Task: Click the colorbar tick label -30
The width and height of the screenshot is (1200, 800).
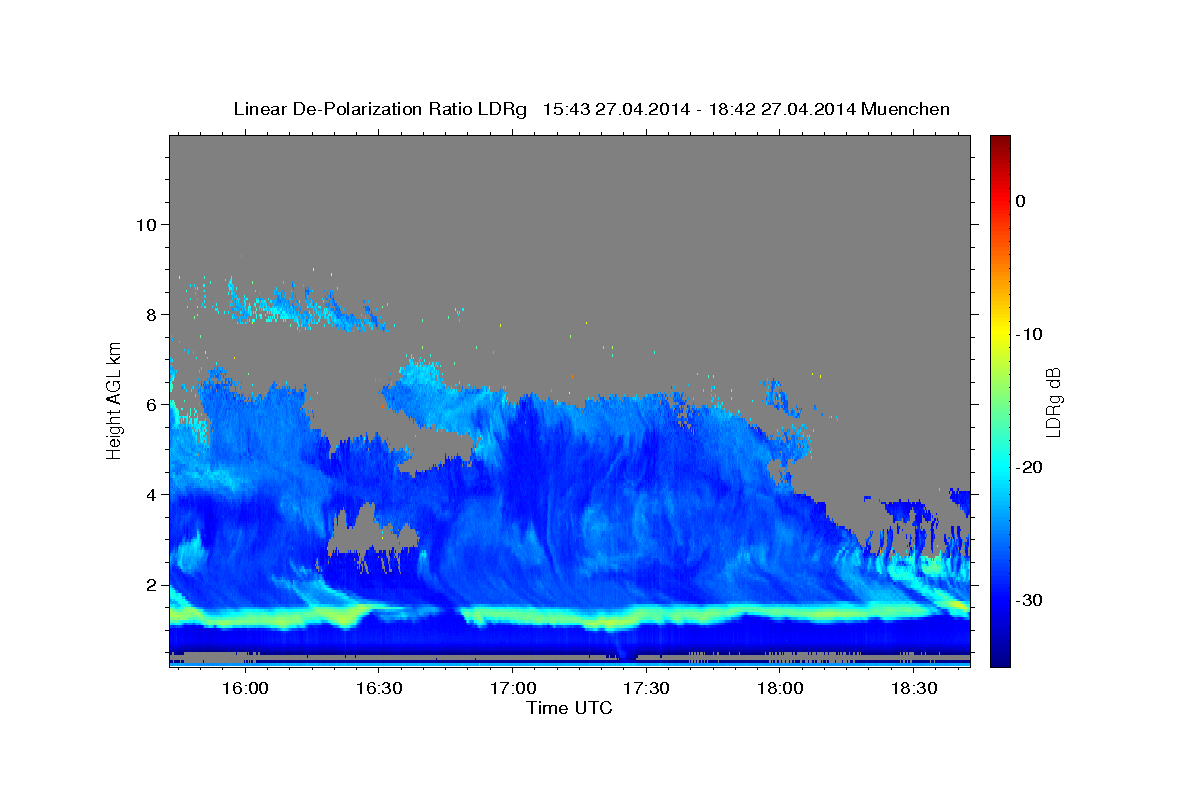Action: pyautogui.click(x=1029, y=600)
